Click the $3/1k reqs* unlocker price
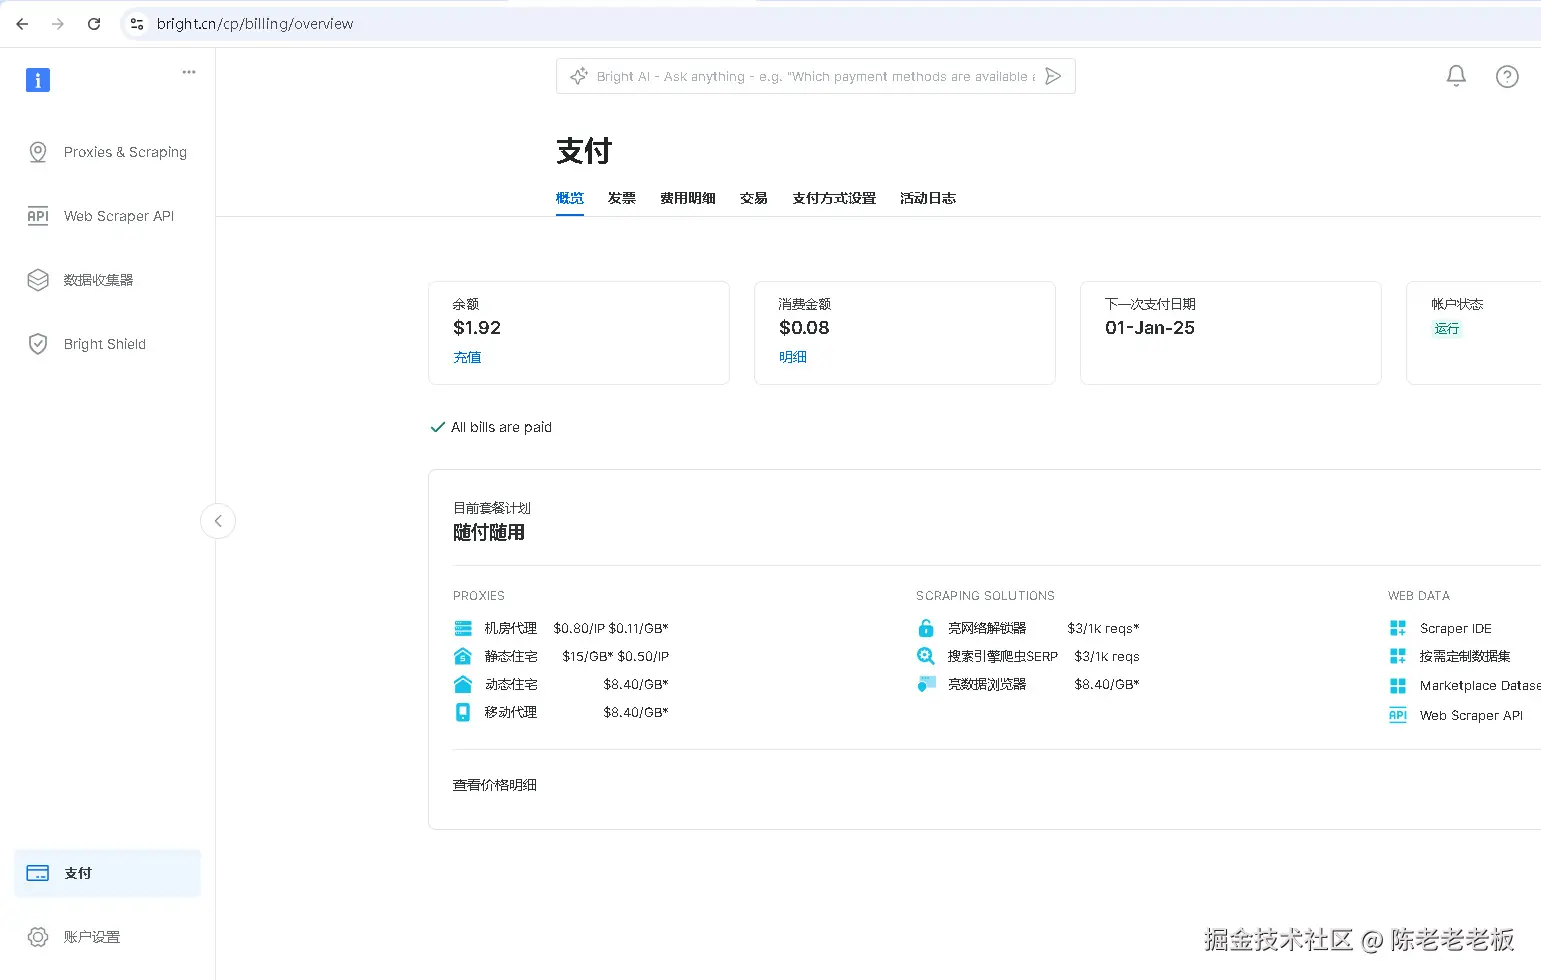This screenshot has width=1541, height=980. click(x=1103, y=628)
